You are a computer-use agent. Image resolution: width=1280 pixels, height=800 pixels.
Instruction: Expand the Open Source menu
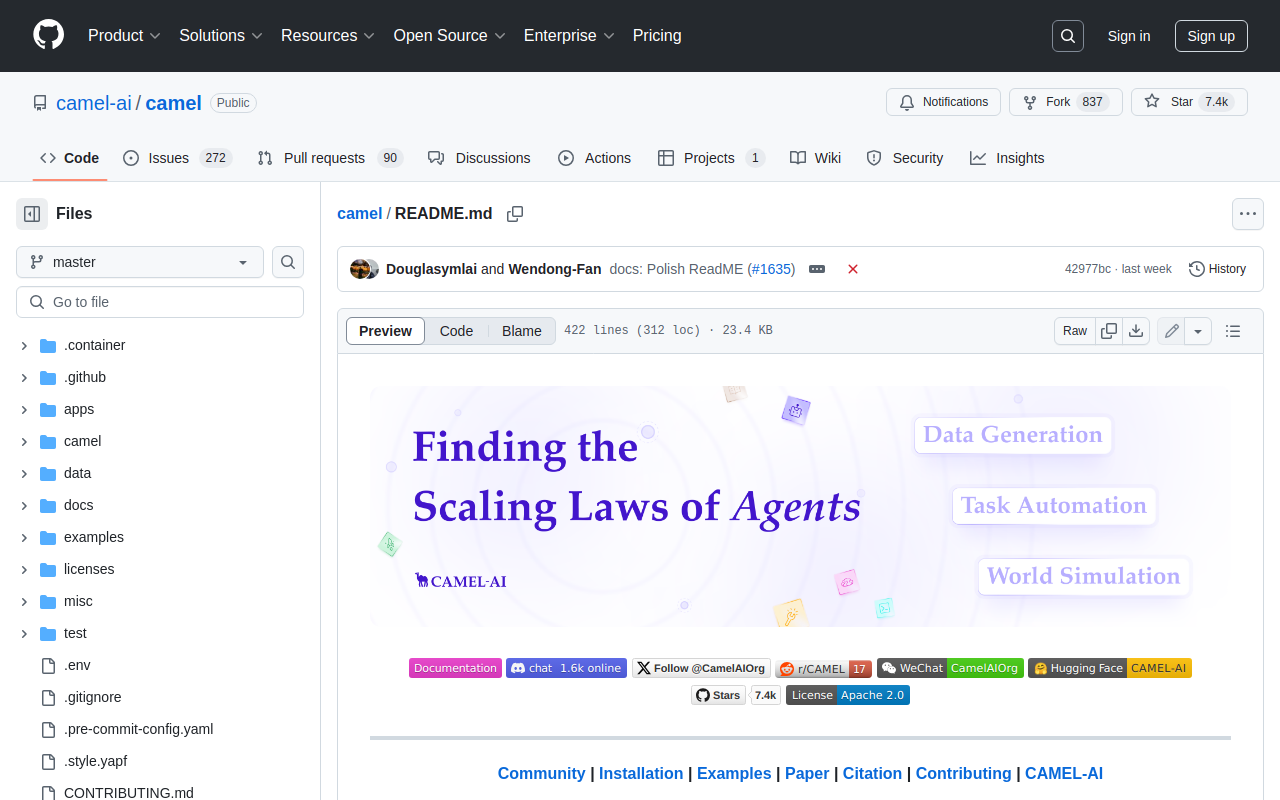click(x=450, y=36)
